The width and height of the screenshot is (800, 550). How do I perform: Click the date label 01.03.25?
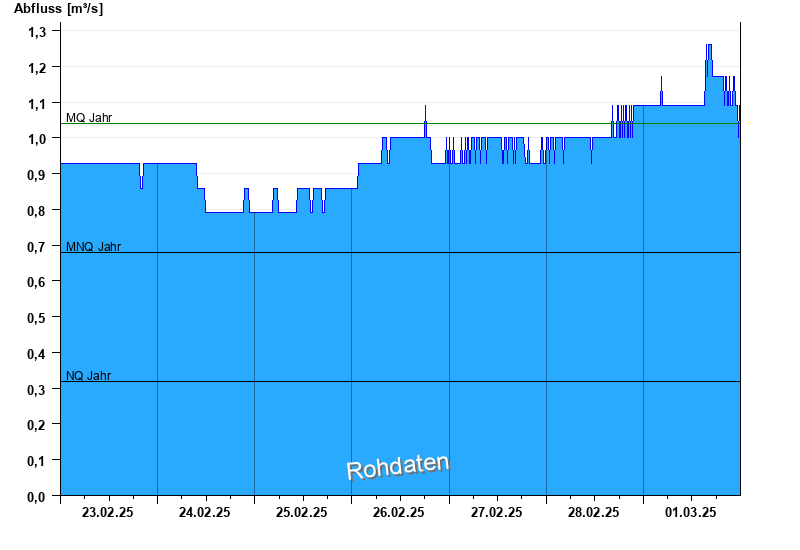[x=690, y=512]
